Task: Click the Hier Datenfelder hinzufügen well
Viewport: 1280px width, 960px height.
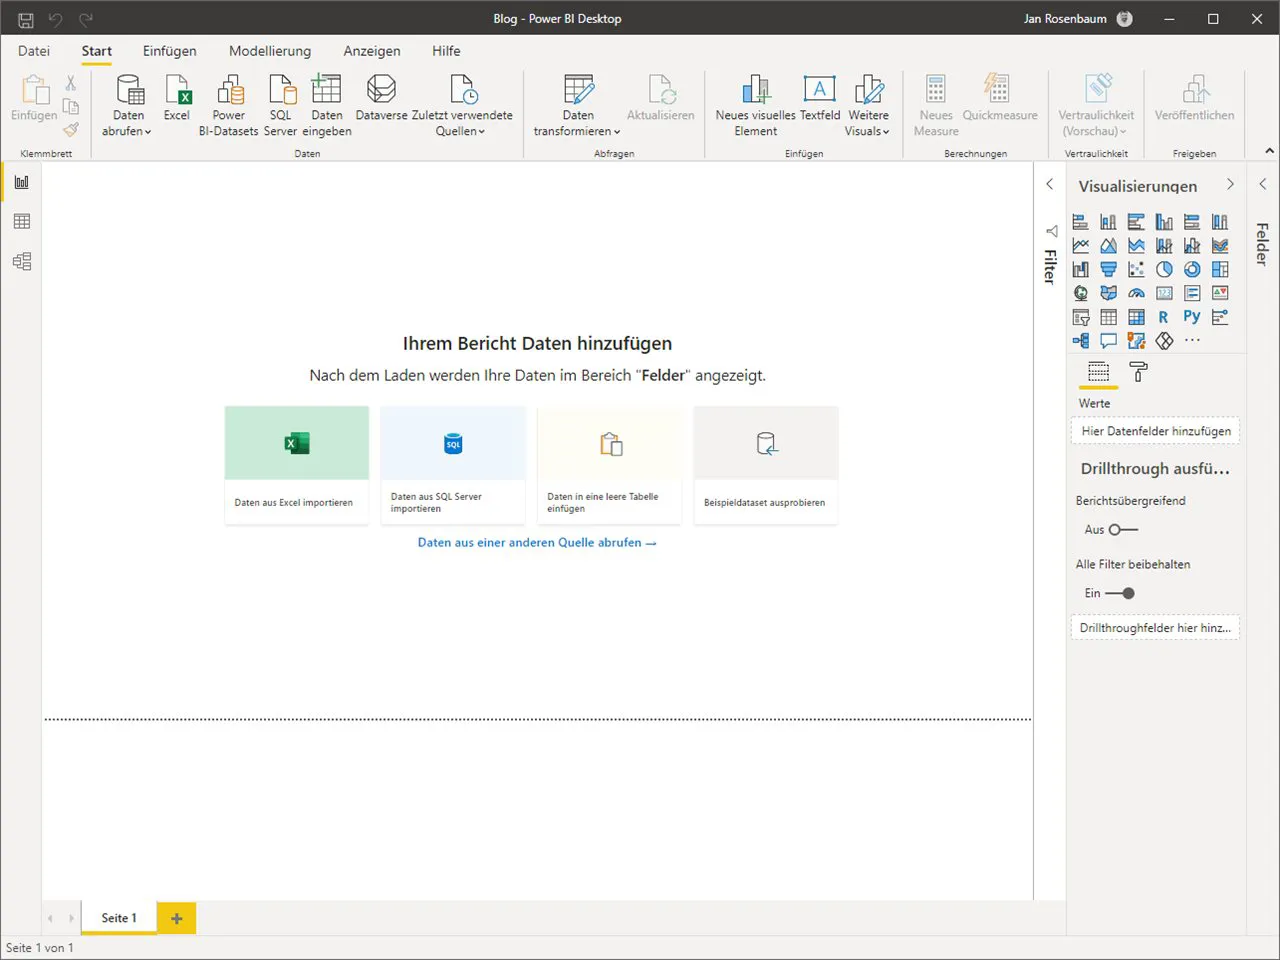Action: (1155, 431)
